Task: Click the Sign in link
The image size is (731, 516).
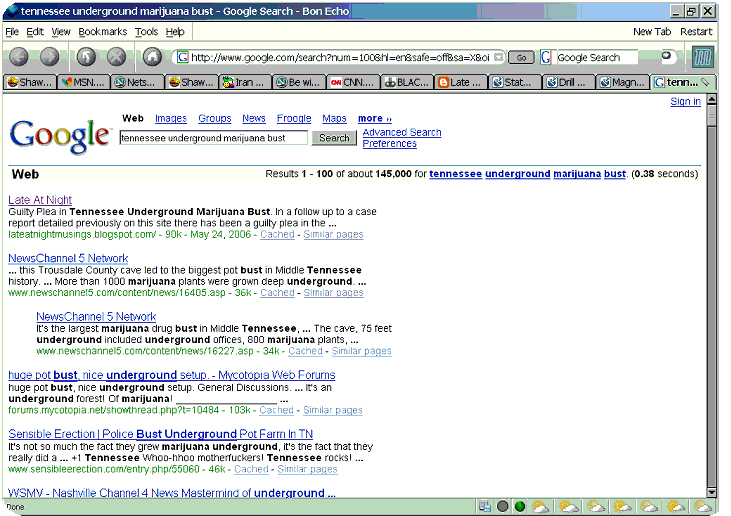Action: (x=685, y=102)
